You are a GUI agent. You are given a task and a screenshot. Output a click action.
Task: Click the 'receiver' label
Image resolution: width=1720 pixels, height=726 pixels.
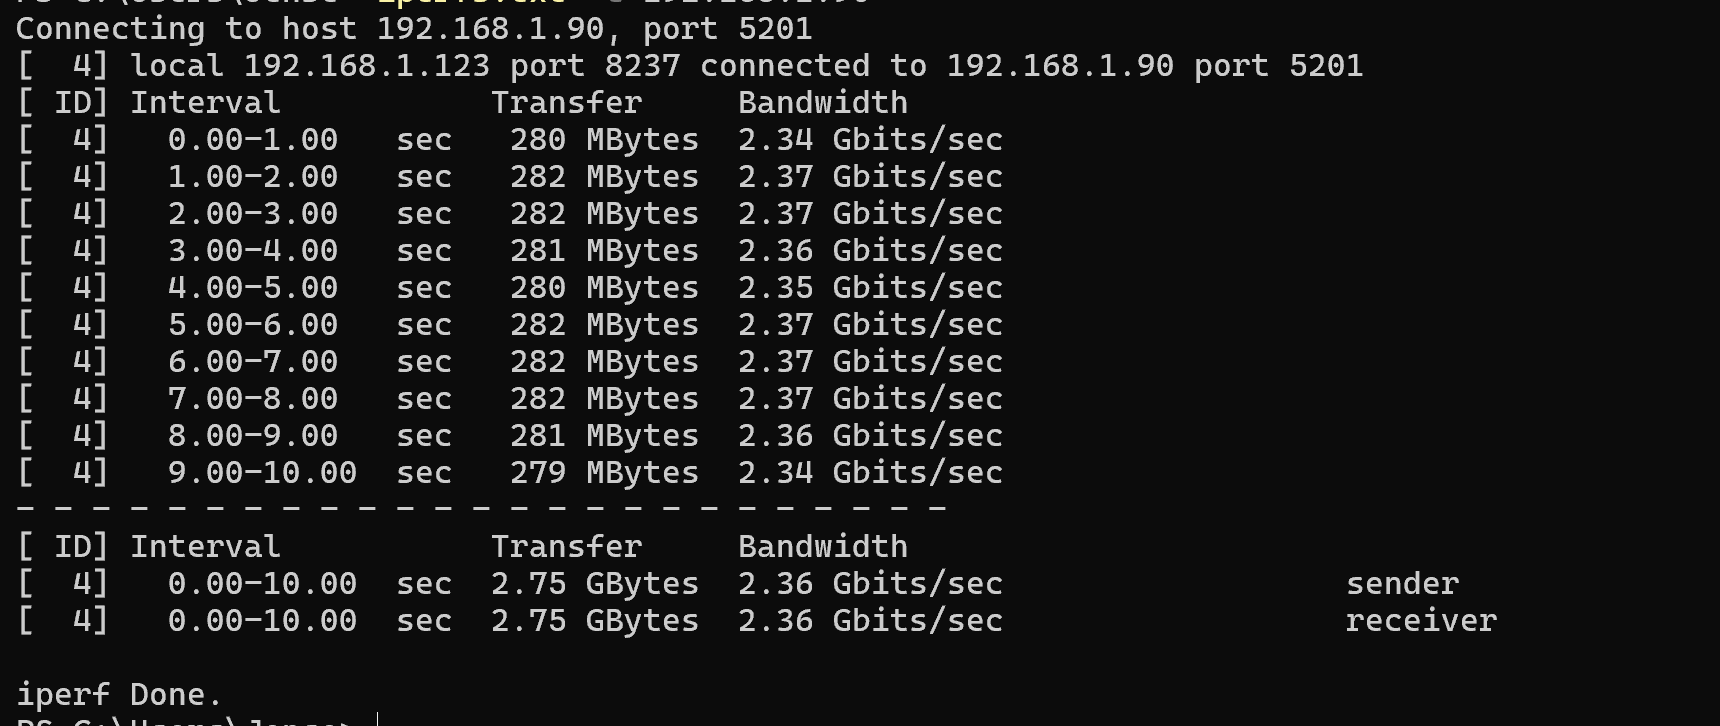(x=1421, y=621)
